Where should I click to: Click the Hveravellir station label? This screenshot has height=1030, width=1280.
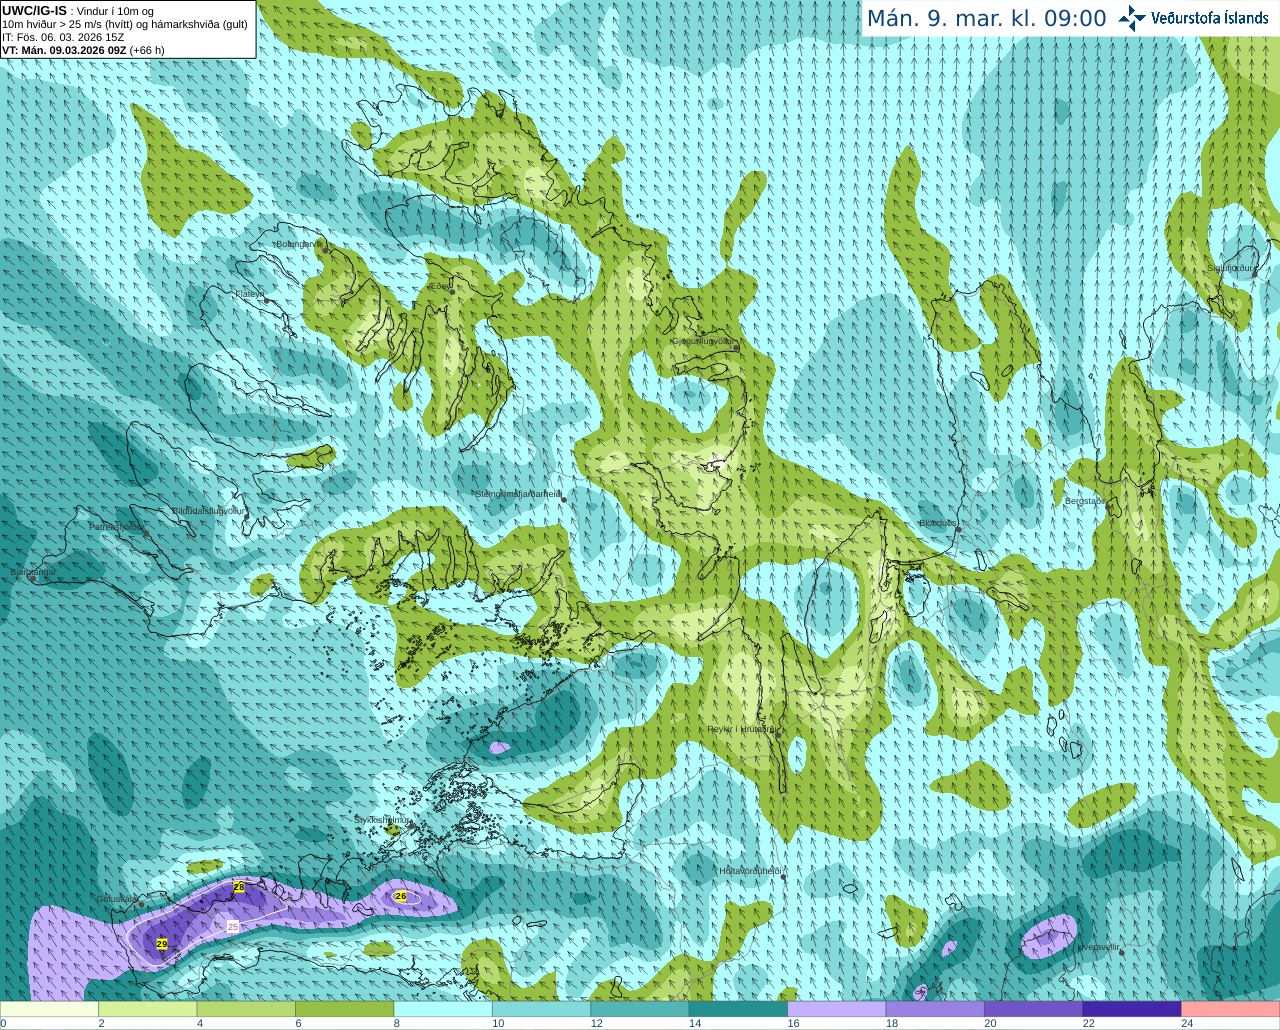tap(1099, 946)
